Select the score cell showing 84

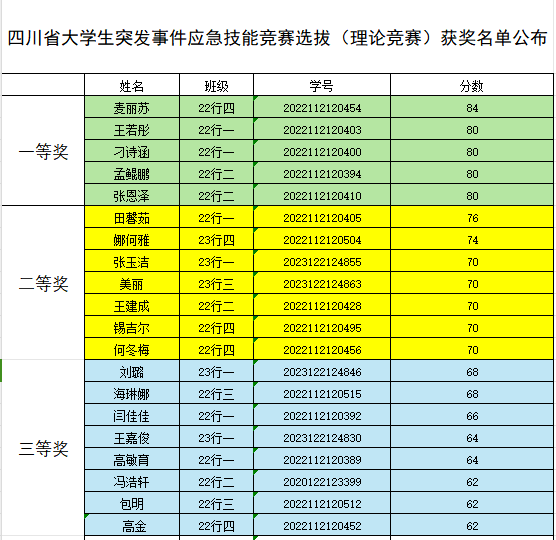[472, 107]
